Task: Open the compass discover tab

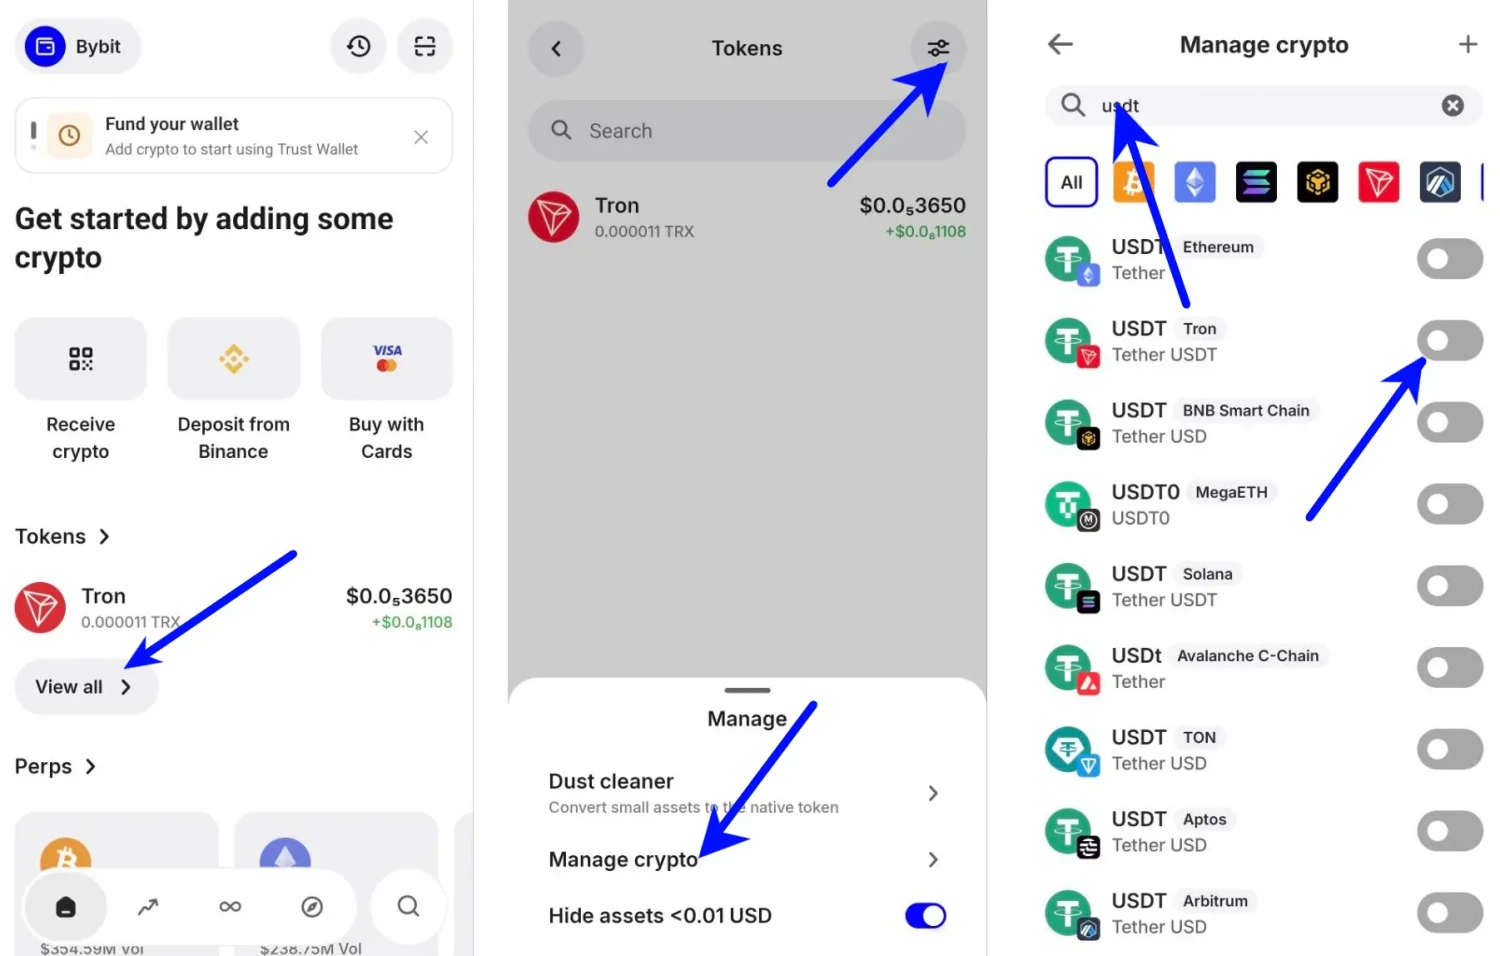Action: [x=312, y=907]
